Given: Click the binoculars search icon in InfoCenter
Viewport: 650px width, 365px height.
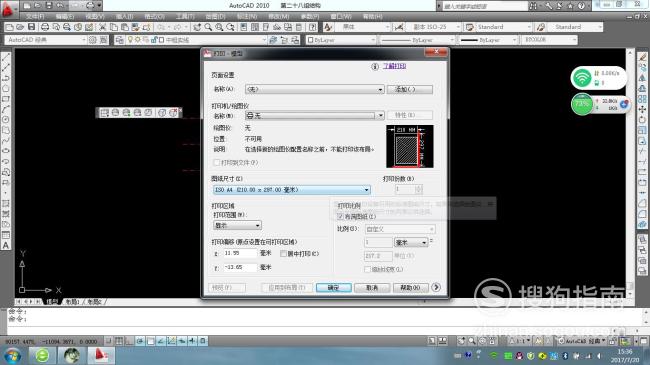Looking at the screenshot, I should 534,6.
